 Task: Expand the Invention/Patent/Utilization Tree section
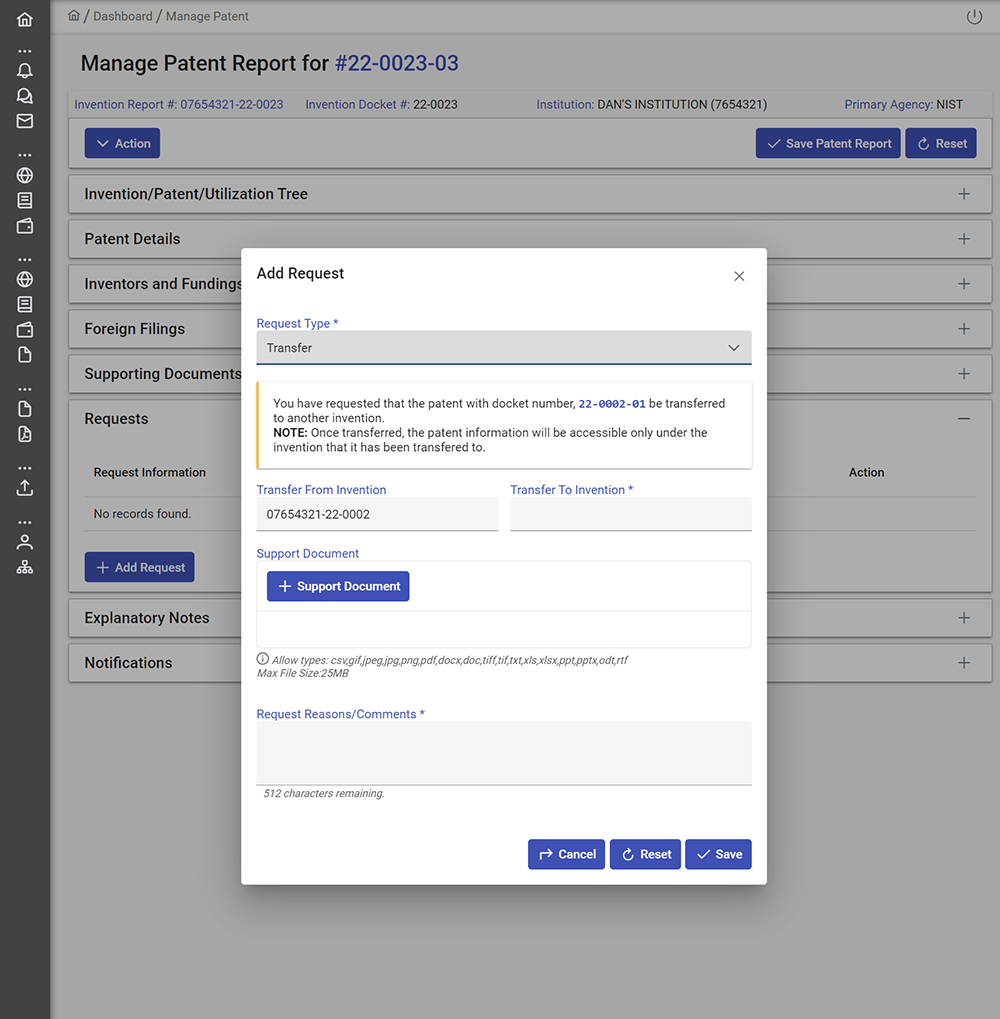963,194
